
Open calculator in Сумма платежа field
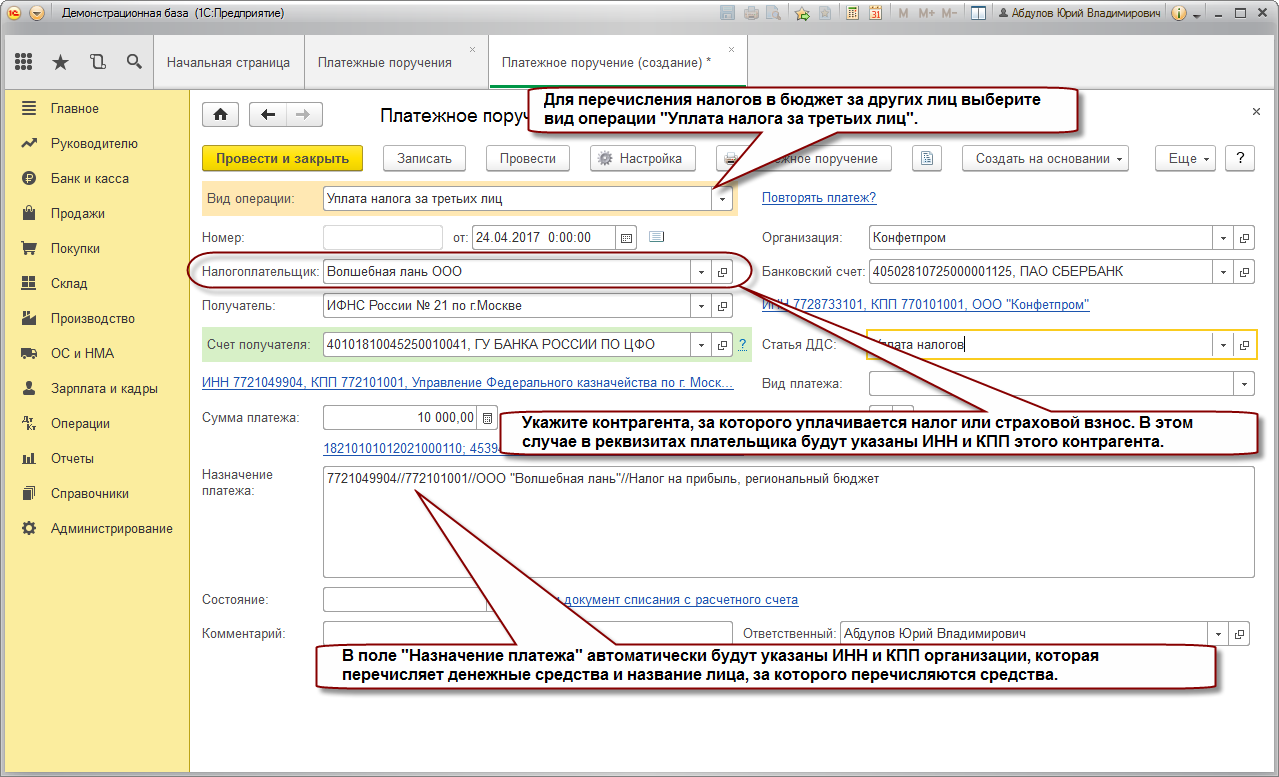point(487,417)
